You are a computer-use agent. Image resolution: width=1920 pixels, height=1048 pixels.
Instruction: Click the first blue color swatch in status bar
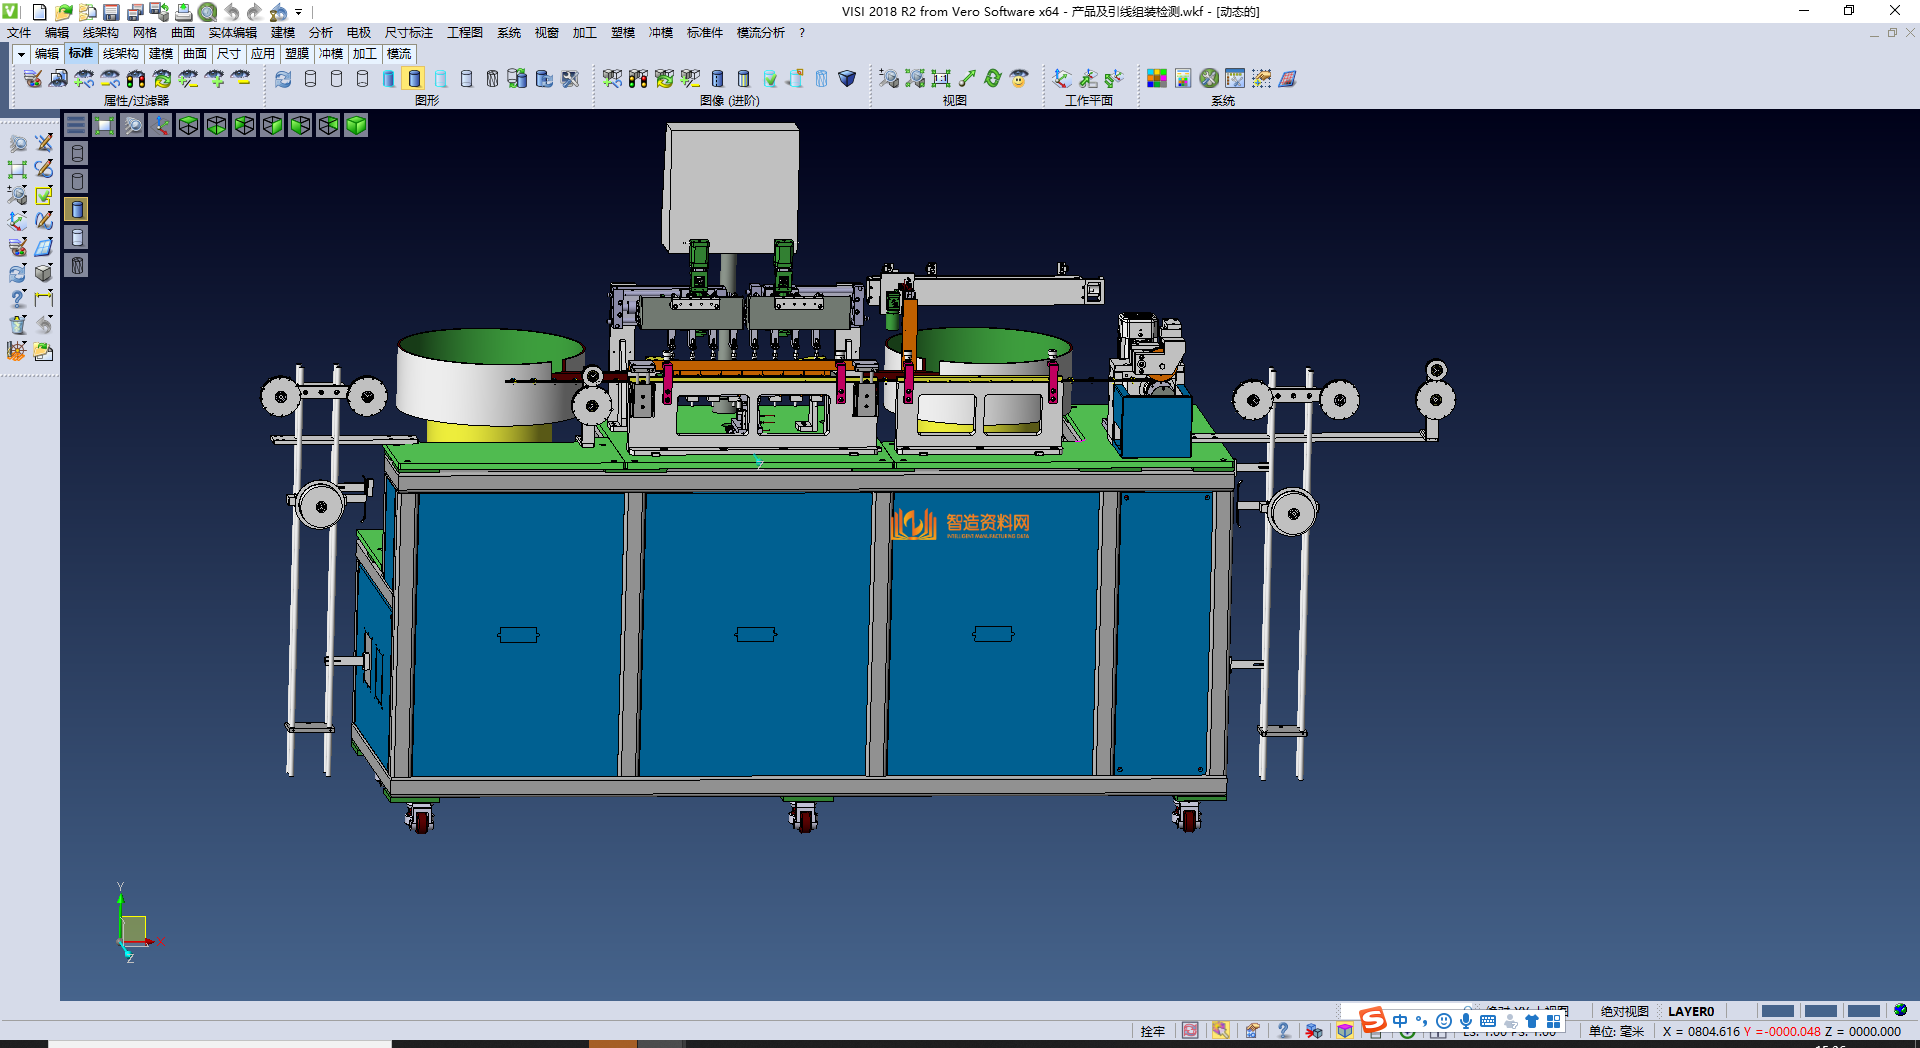click(x=1777, y=1011)
